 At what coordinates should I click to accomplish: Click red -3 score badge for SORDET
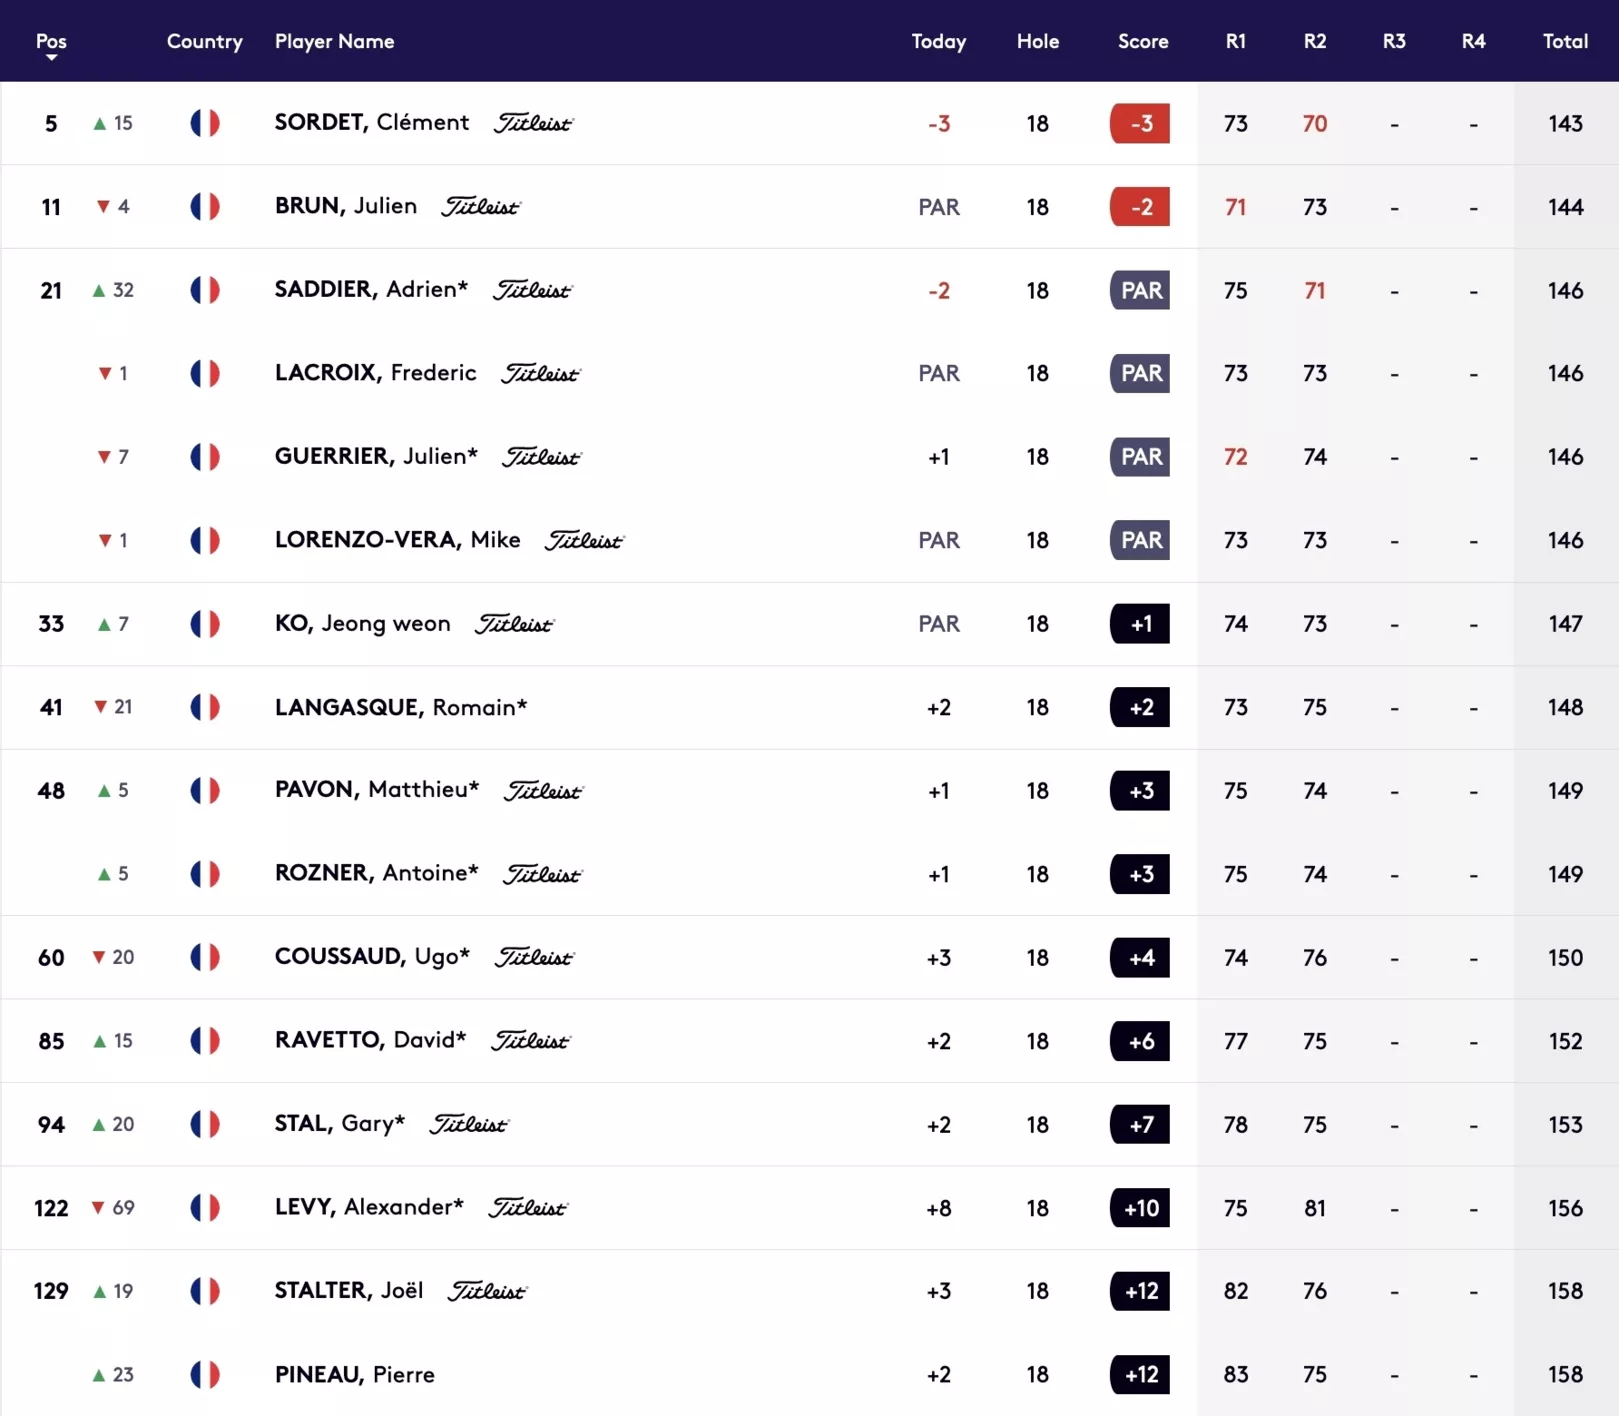pos(1140,124)
